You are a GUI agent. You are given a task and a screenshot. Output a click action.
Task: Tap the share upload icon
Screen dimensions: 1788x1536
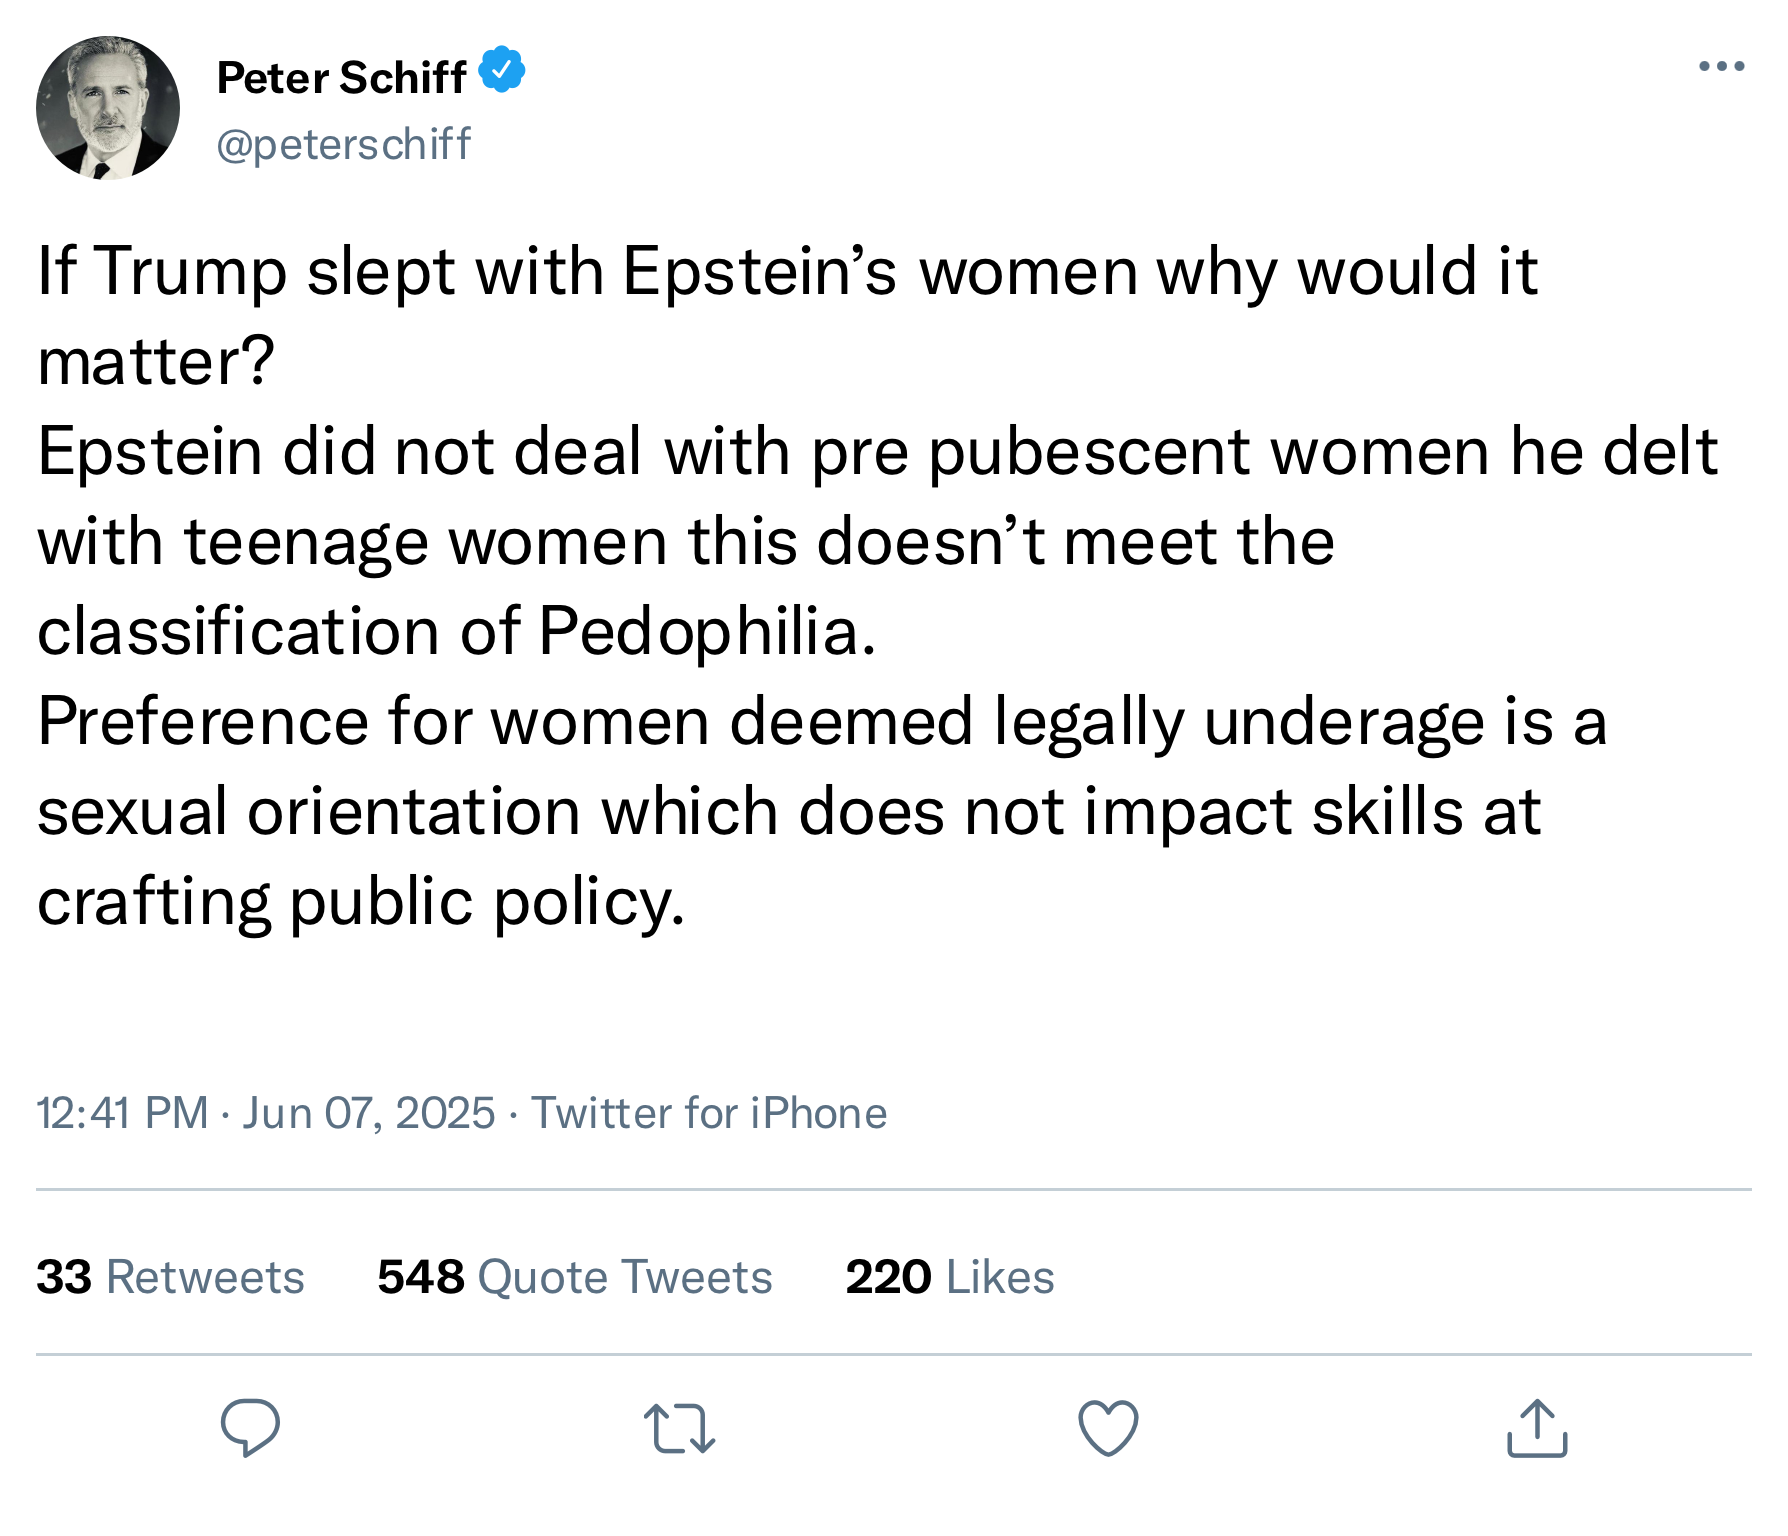pyautogui.click(x=1536, y=1428)
